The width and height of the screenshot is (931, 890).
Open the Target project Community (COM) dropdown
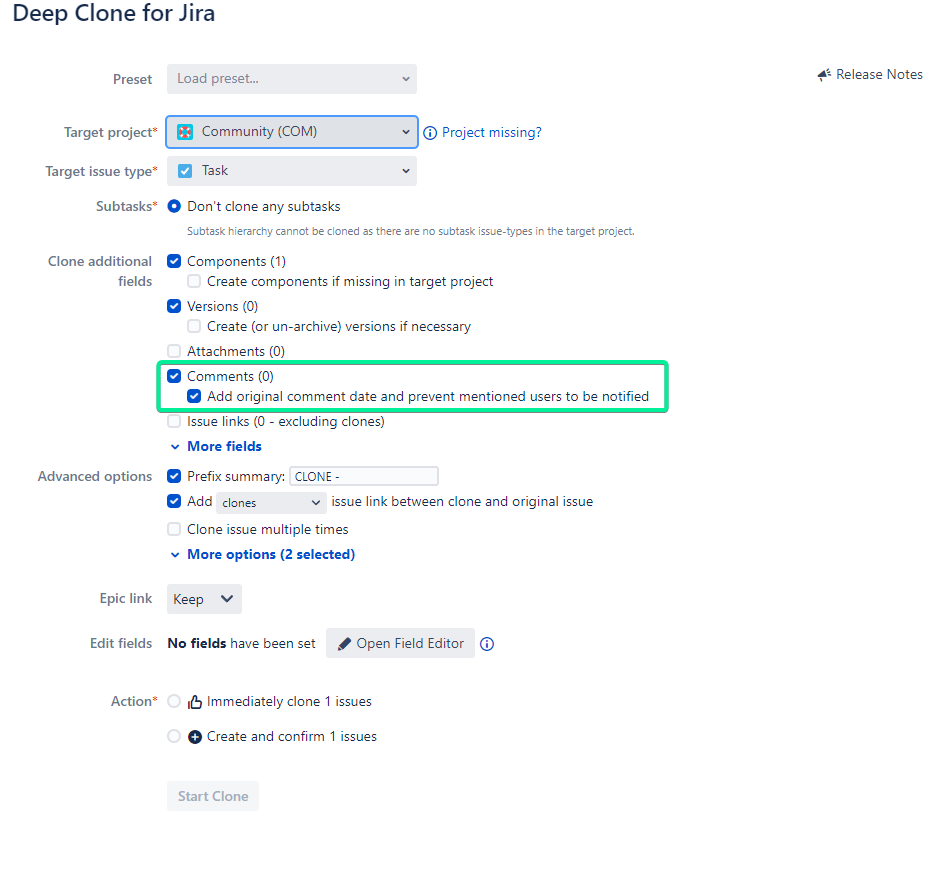292,132
